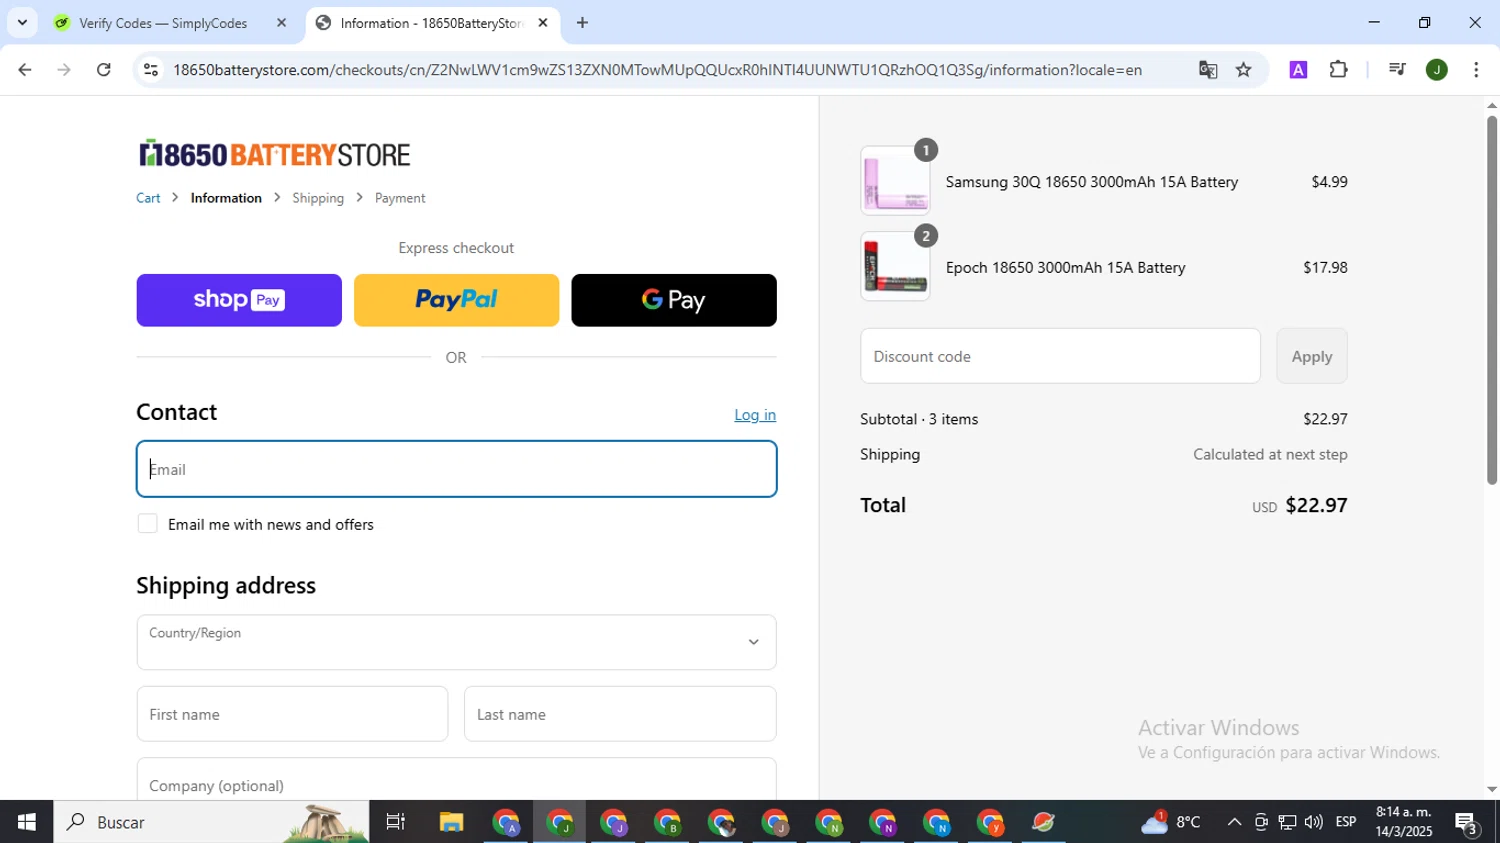Click the address bar URL

(x=657, y=70)
